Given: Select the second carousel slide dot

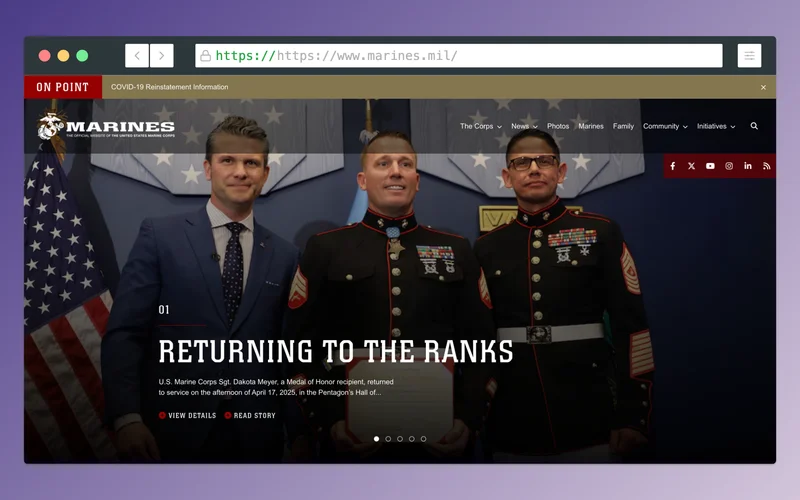Looking at the screenshot, I should 388,439.
